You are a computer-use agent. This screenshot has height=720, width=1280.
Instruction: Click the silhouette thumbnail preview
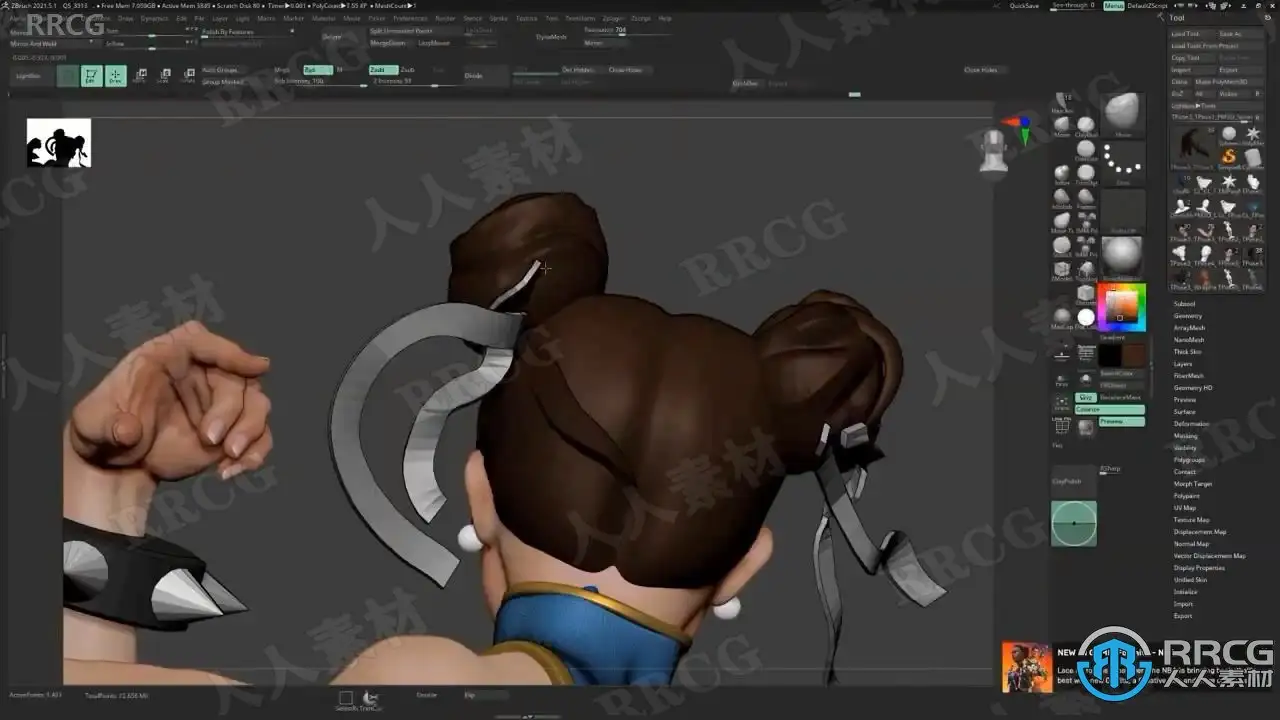(x=59, y=143)
